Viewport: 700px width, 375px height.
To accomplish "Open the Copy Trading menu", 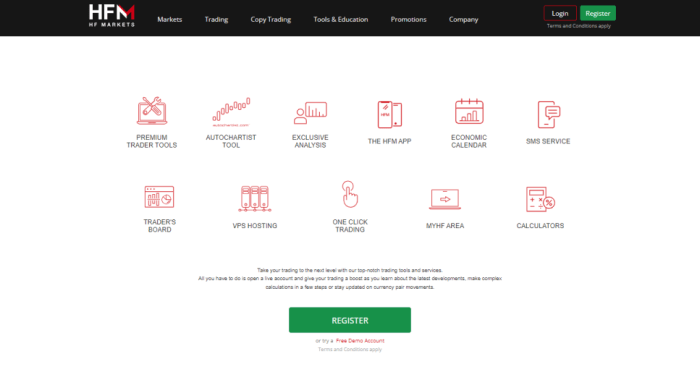I will [271, 20].
